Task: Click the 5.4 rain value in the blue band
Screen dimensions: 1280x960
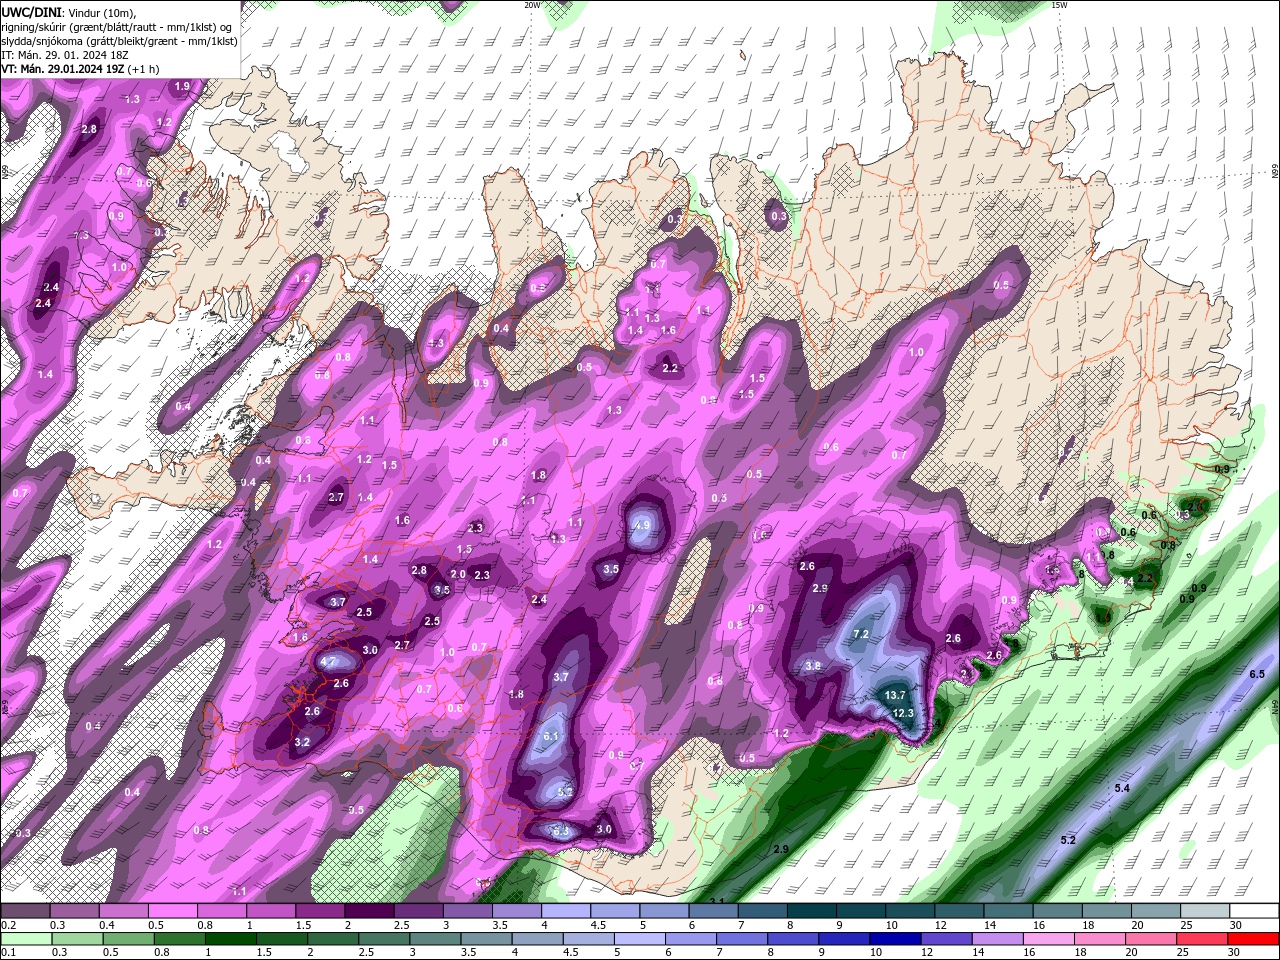Action: tap(1122, 788)
